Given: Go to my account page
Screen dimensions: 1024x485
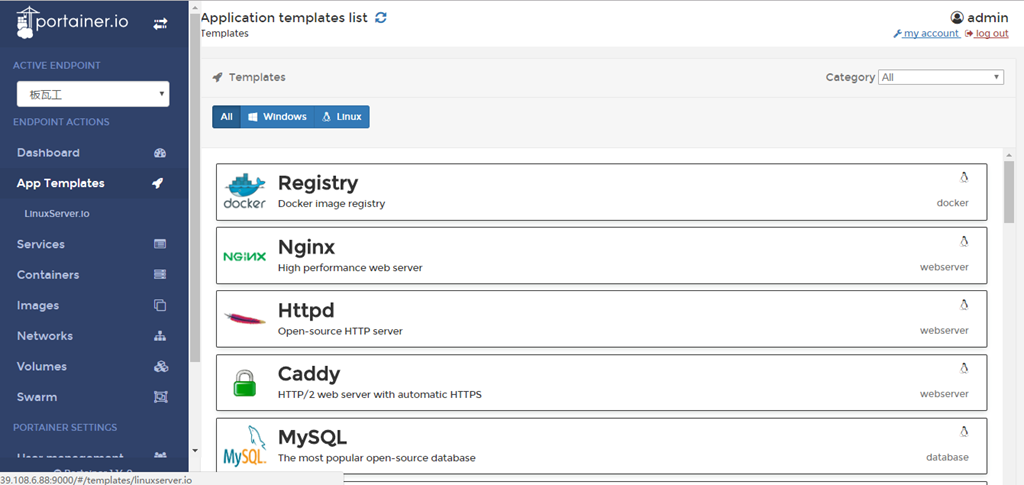Looking at the screenshot, I should (x=926, y=33).
